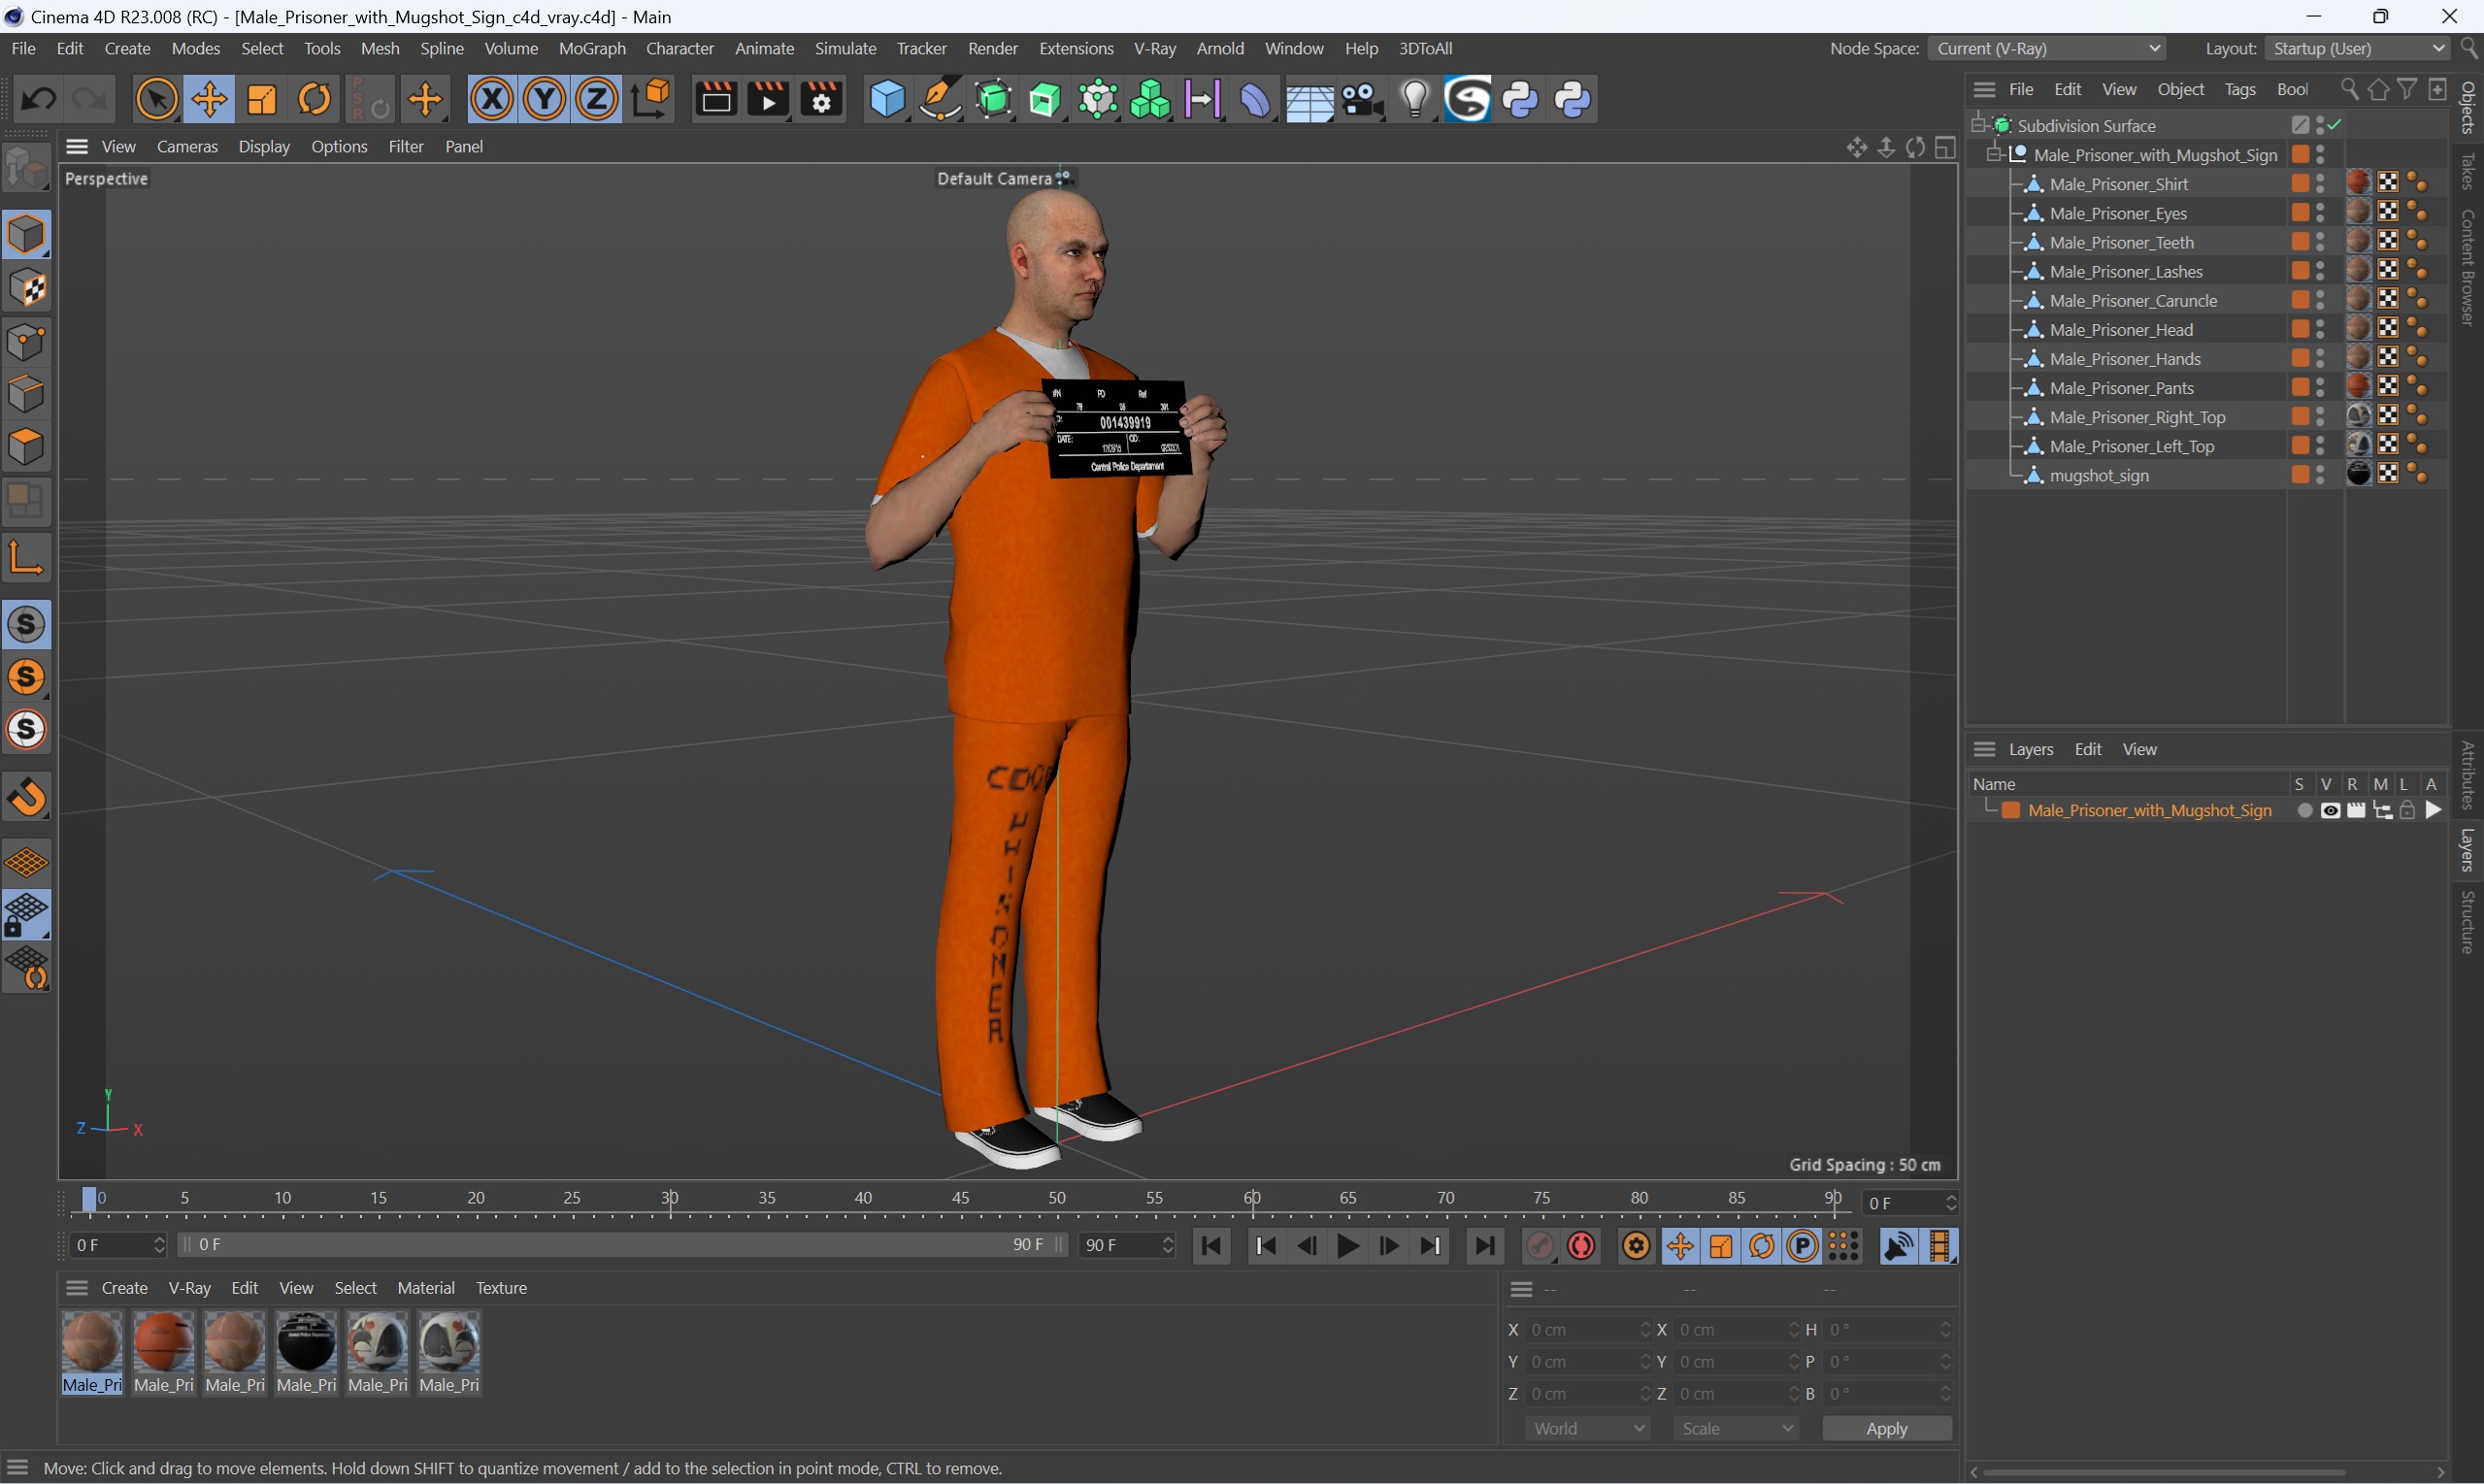2484x1484 pixels.
Task: Add a Camera object
Action: pyautogui.click(x=1361, y=99)
